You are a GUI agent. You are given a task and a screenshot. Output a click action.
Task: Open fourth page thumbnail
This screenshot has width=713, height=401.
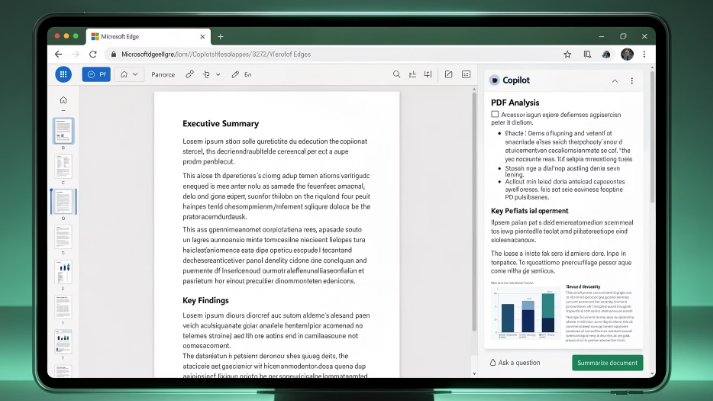(63, 236)
